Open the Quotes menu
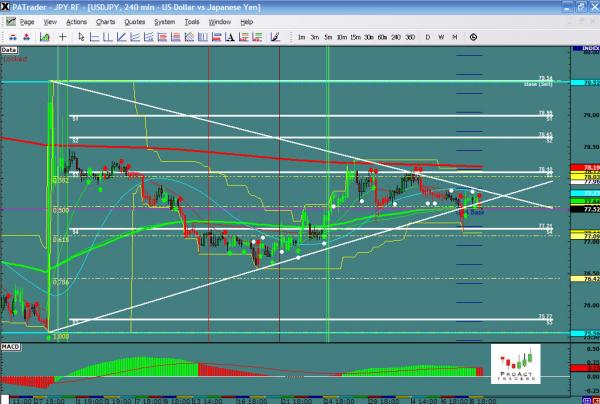 tap(133, 21)
